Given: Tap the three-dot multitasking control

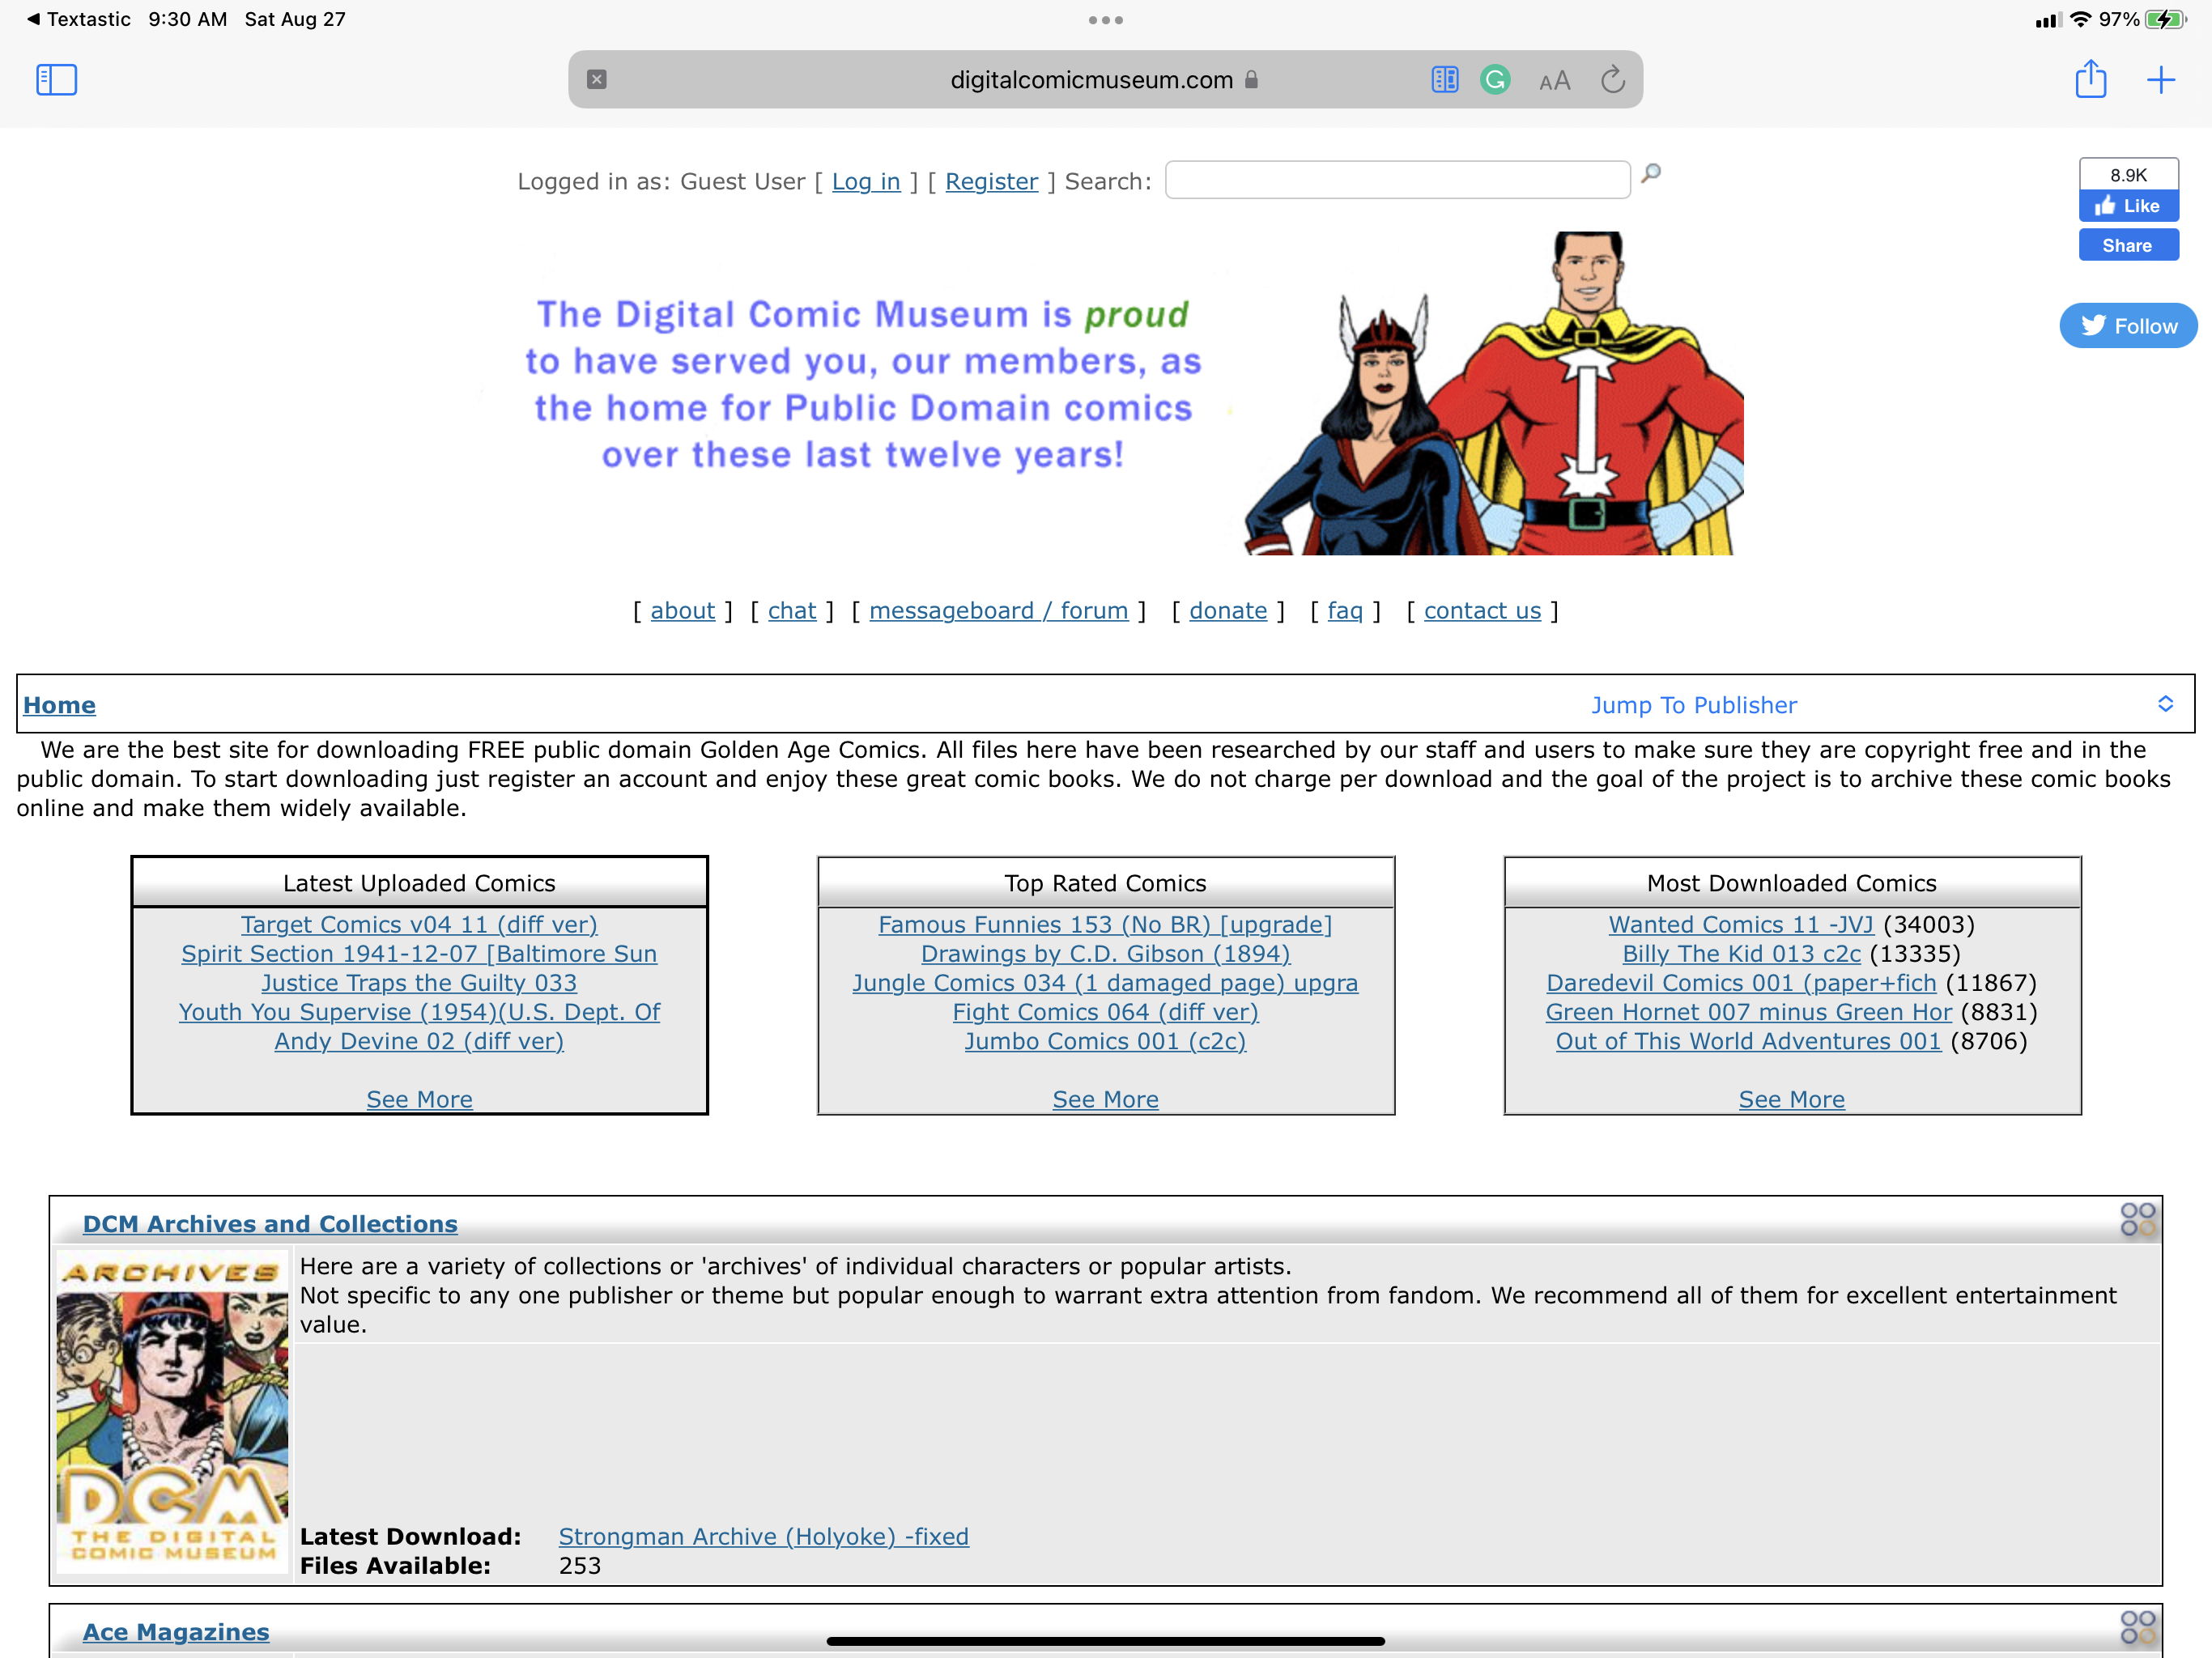Looking at the screenshot, I should [1106, 20].
